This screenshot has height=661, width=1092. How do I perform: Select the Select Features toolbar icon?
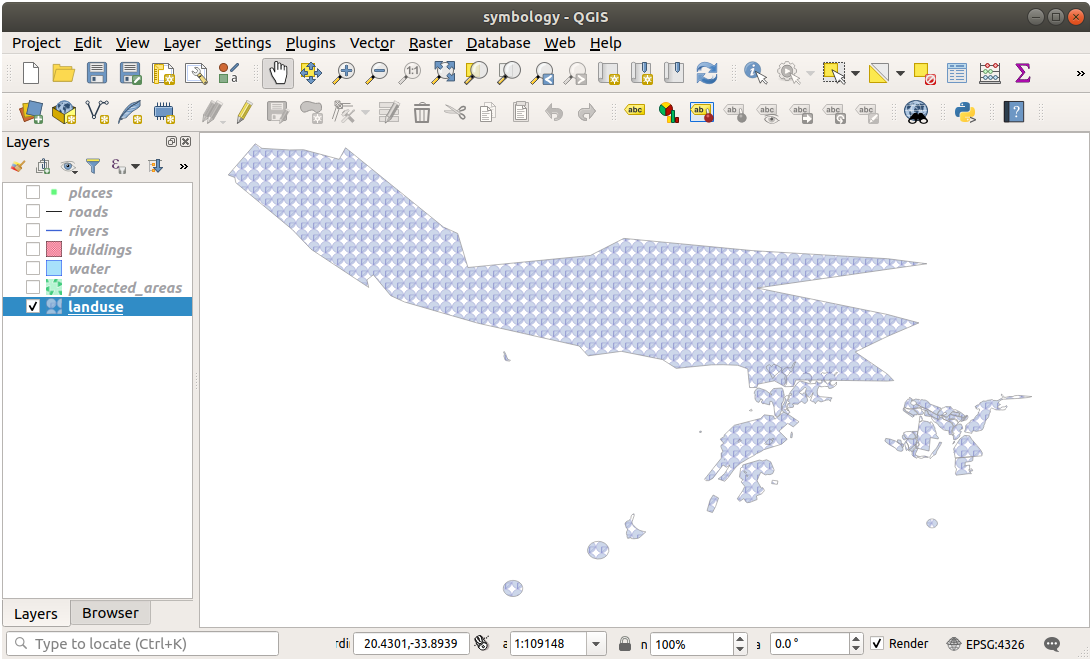pos(836,72)
